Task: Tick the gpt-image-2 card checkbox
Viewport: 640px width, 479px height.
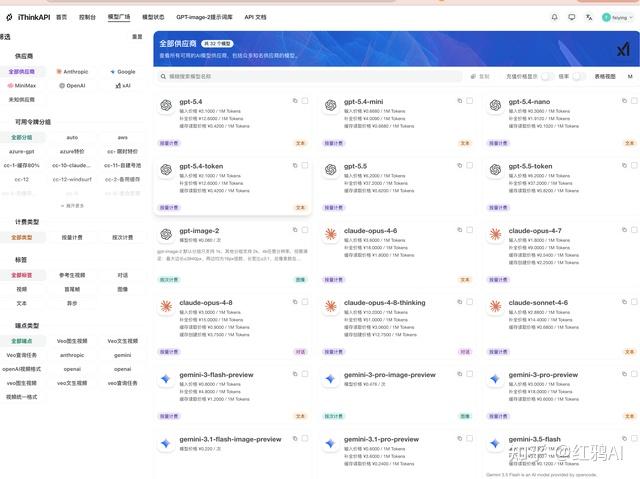Action: click(305, 230)
